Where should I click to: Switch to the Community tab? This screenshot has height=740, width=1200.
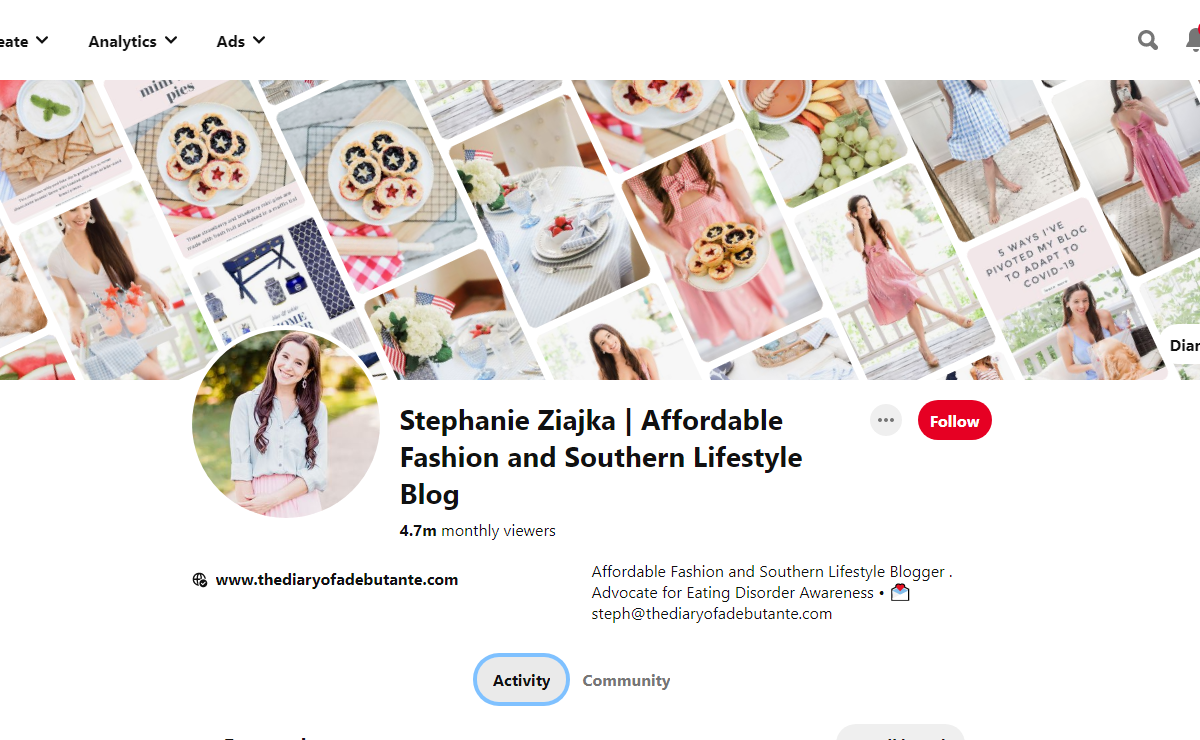626,681
